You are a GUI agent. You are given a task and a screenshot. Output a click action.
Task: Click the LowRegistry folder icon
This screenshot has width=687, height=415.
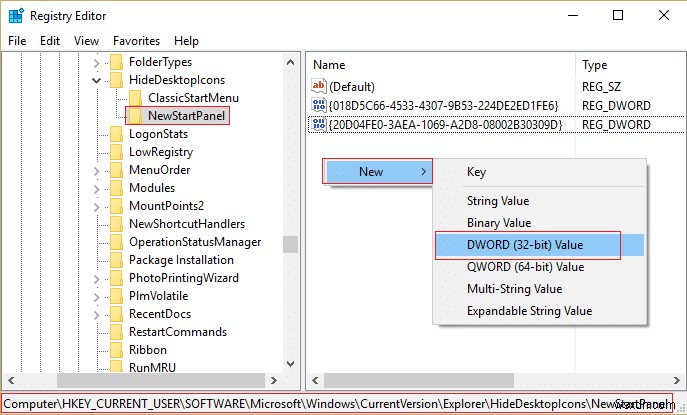point(117,152)
